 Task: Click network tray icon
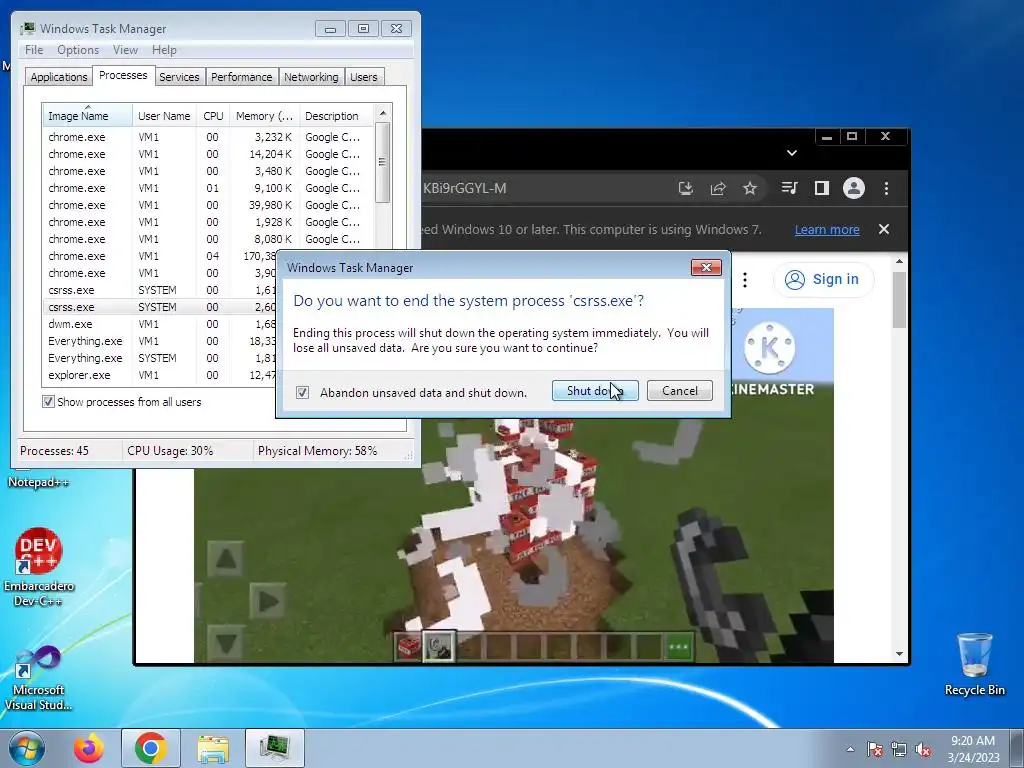coord(899,750)
